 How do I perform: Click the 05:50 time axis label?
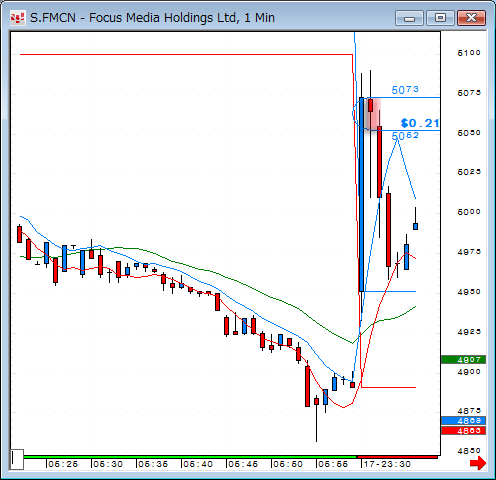tap(288, 464)
